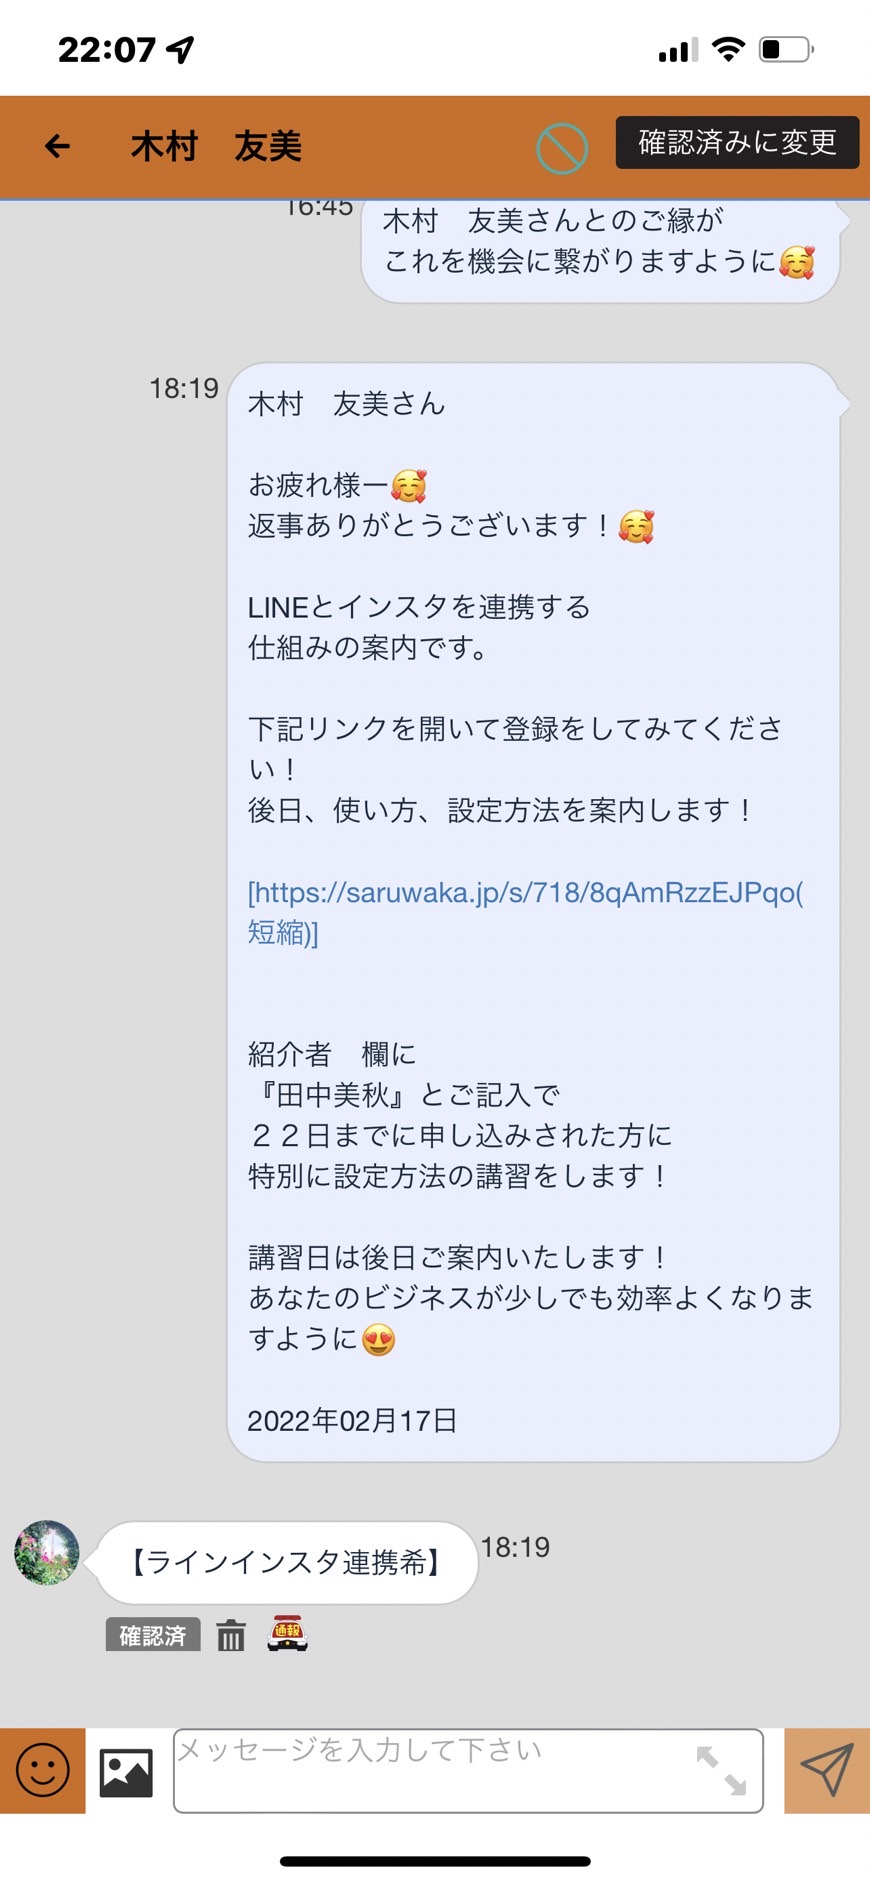
Task: Tap the top message bubble about ご縁
Action: coord(600,248)
